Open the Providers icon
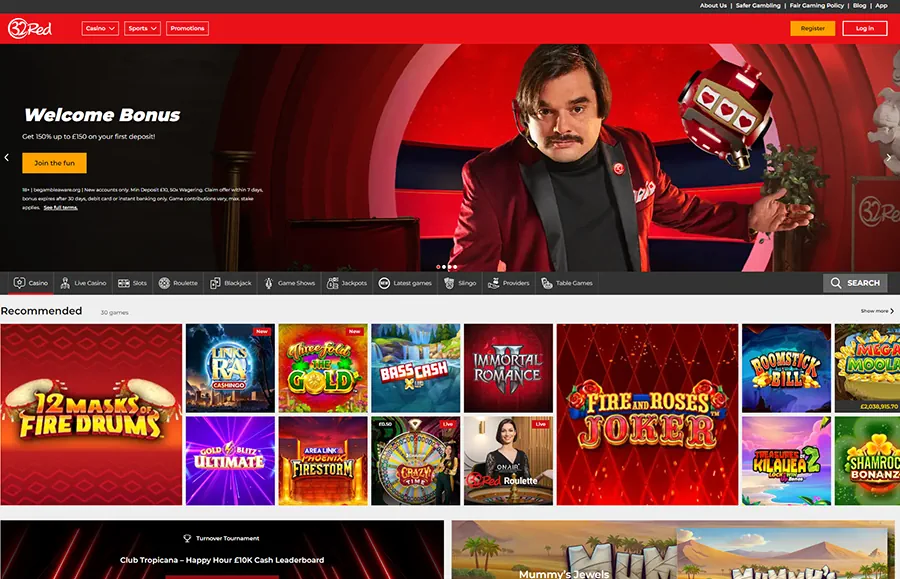Viewport: 900px width, 579px height. [494, 283]
